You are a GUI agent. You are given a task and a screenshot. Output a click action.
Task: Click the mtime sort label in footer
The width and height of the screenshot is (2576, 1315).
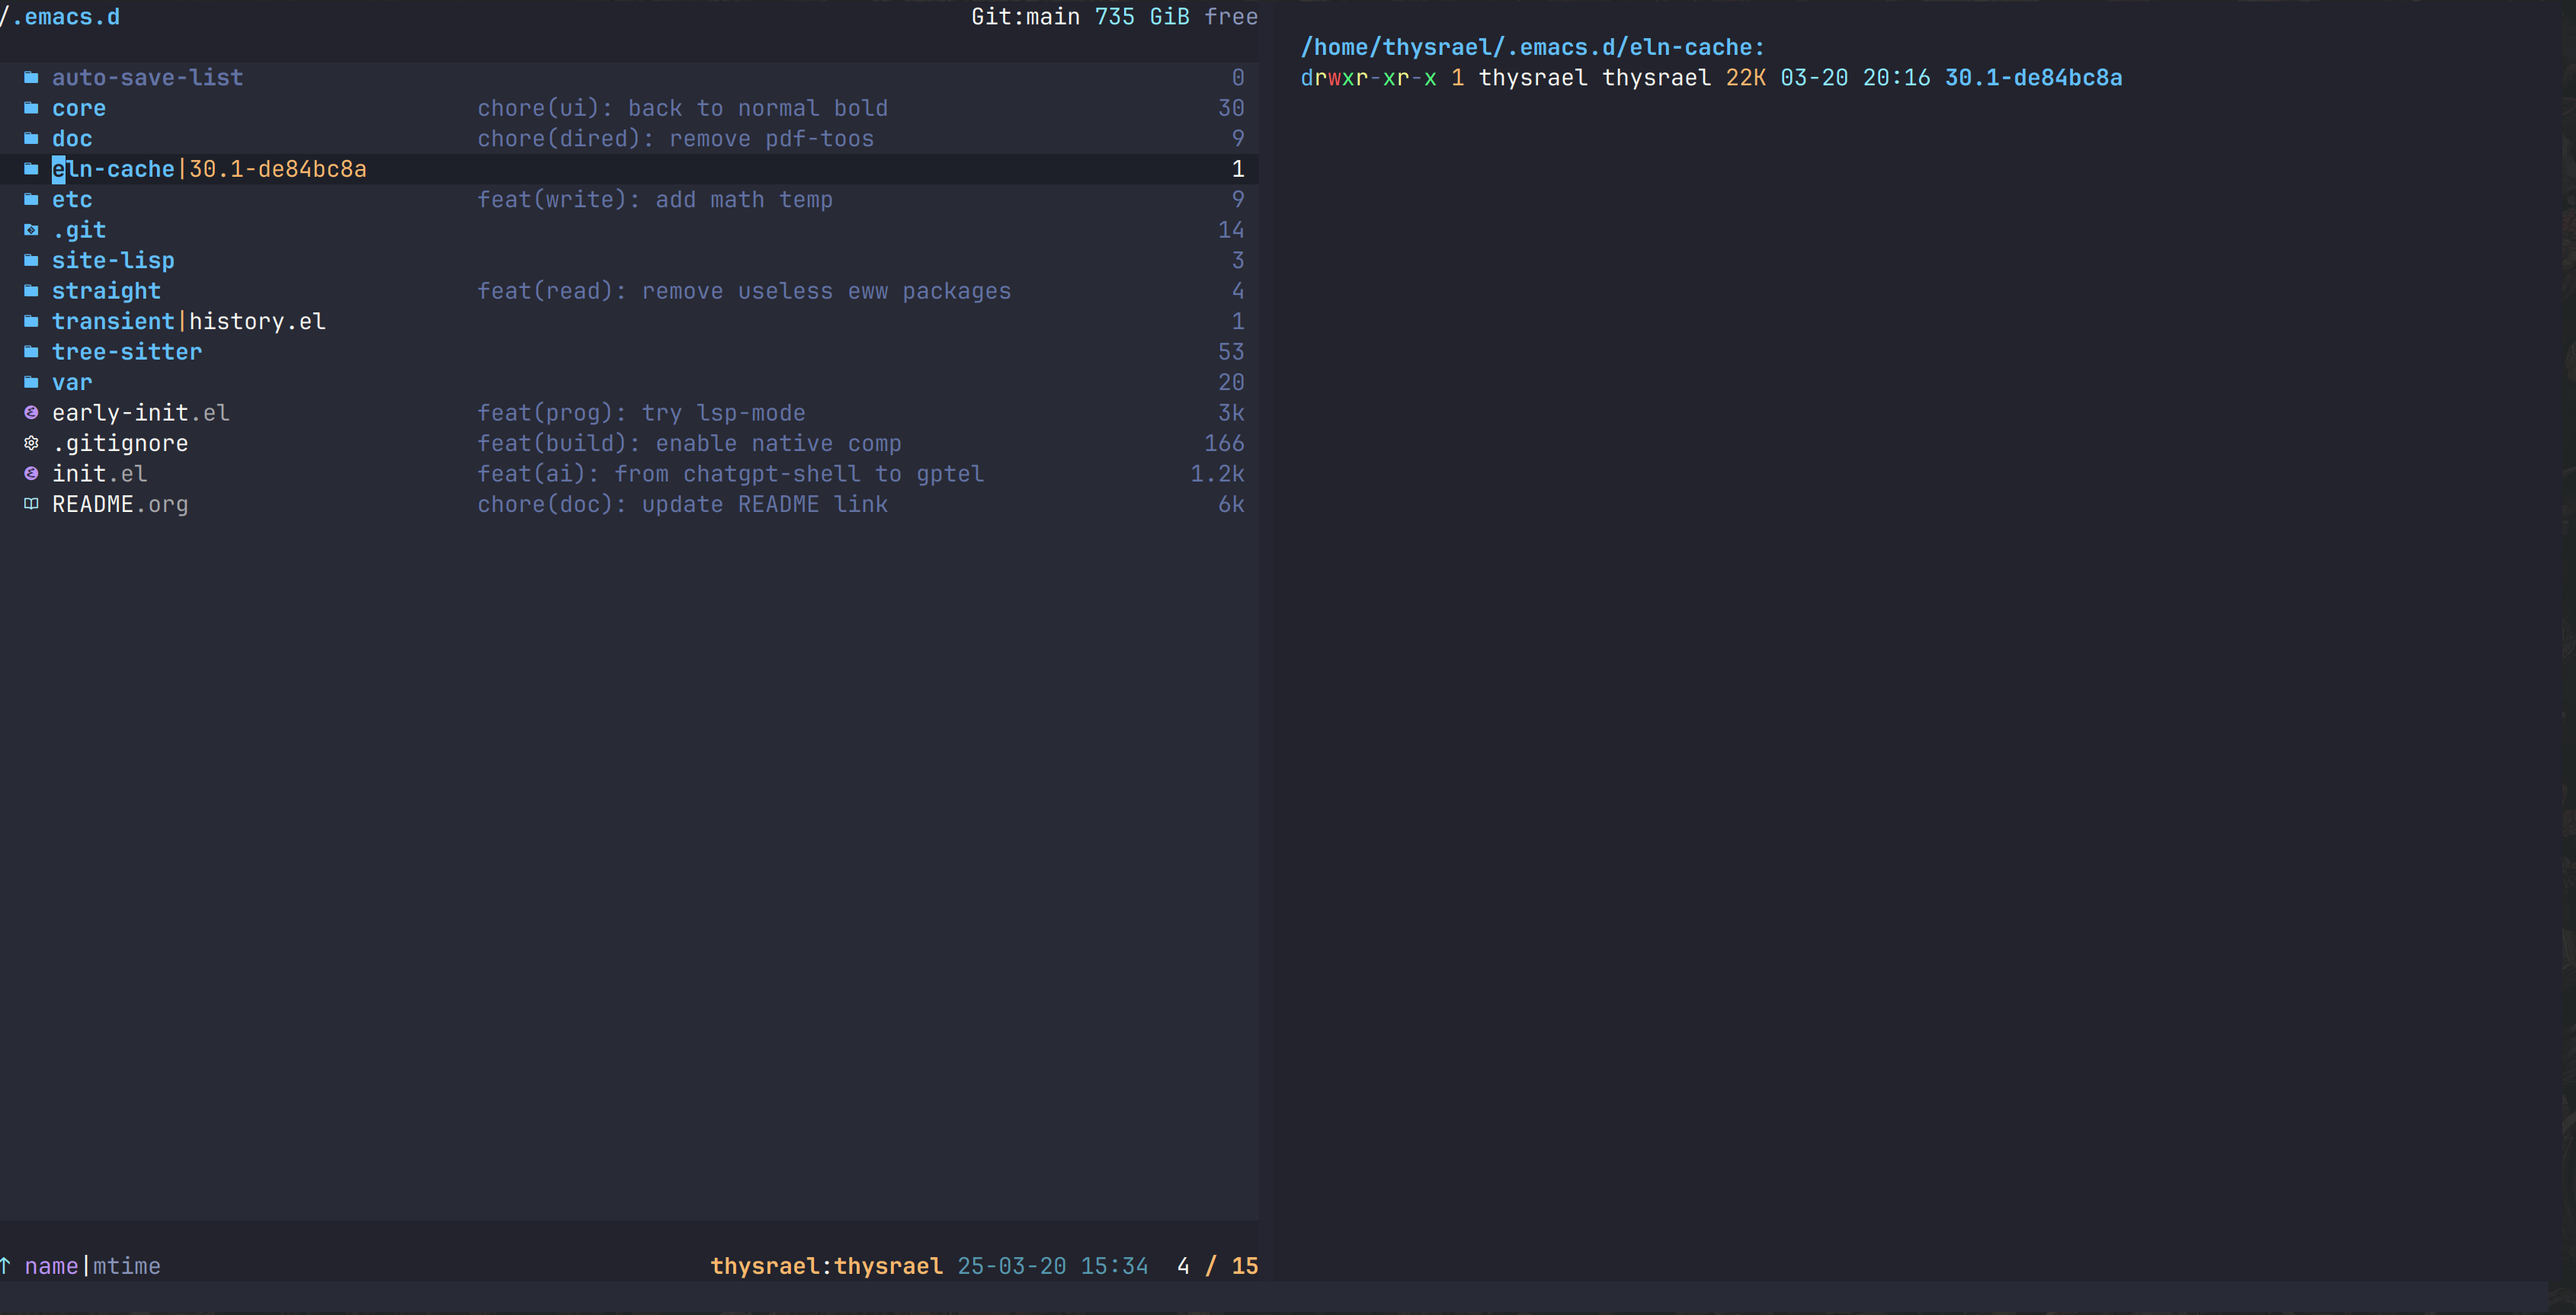[x=127, y=1266]
